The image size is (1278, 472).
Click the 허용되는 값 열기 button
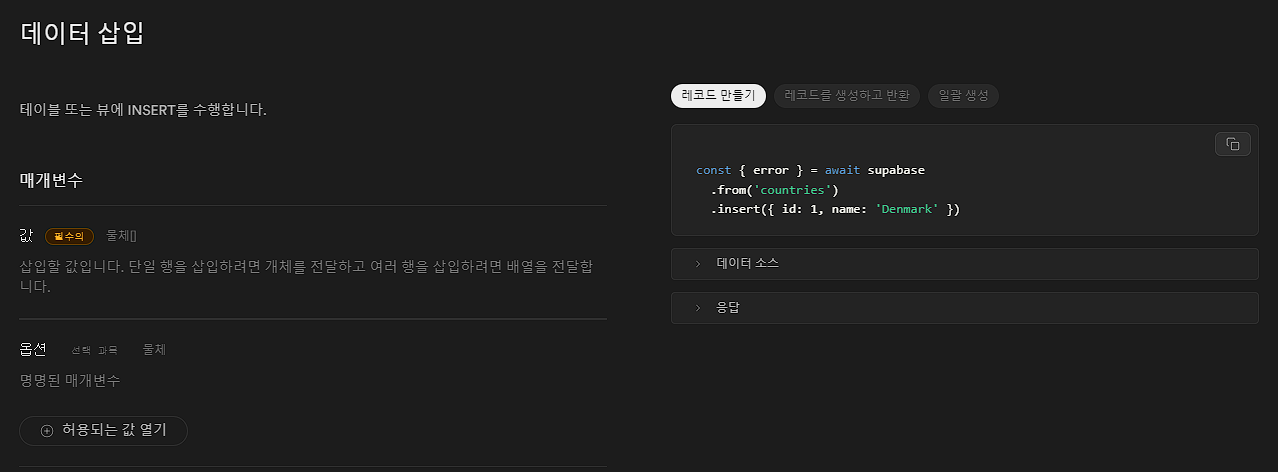[x=103, y=430]
